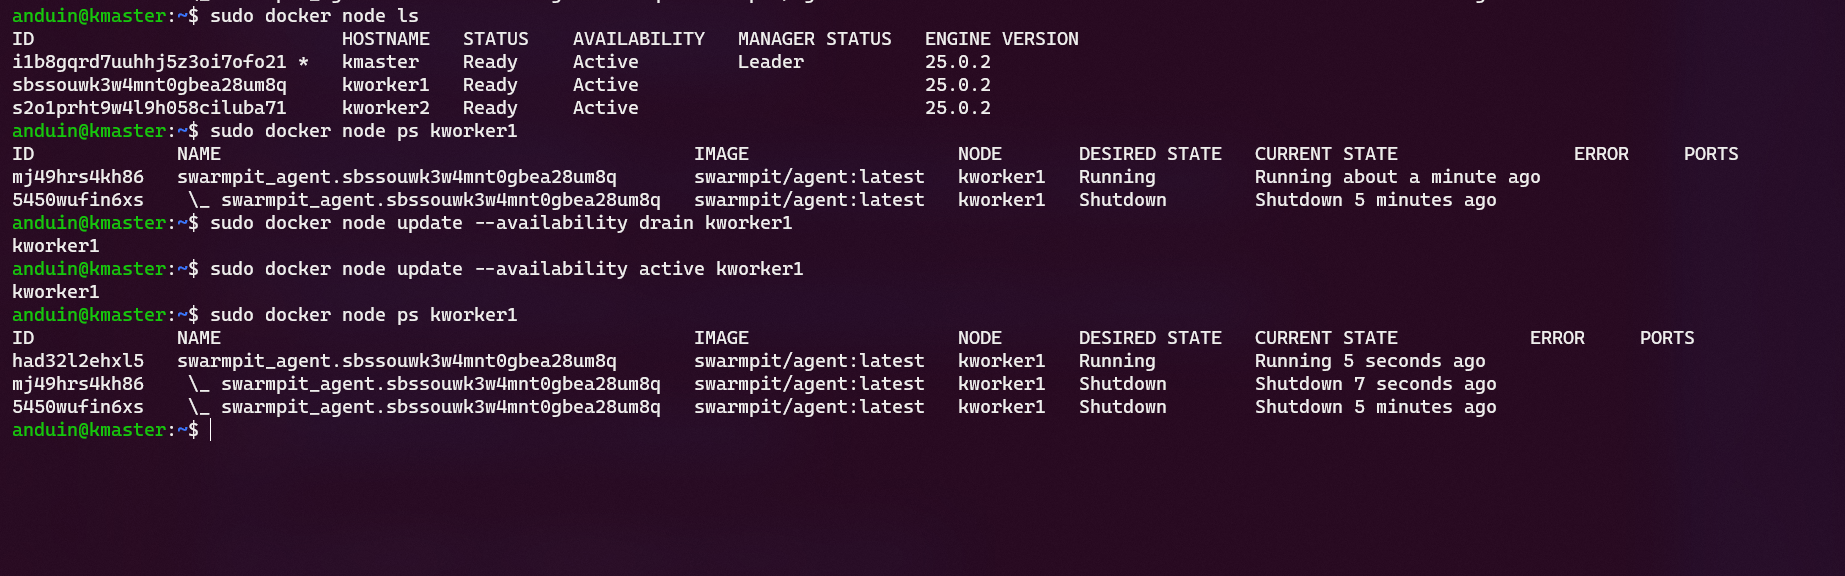This screenshot has height=576, width=1845.
Task: Place cursor at the empty final prompt
Action: pos(211,430)
